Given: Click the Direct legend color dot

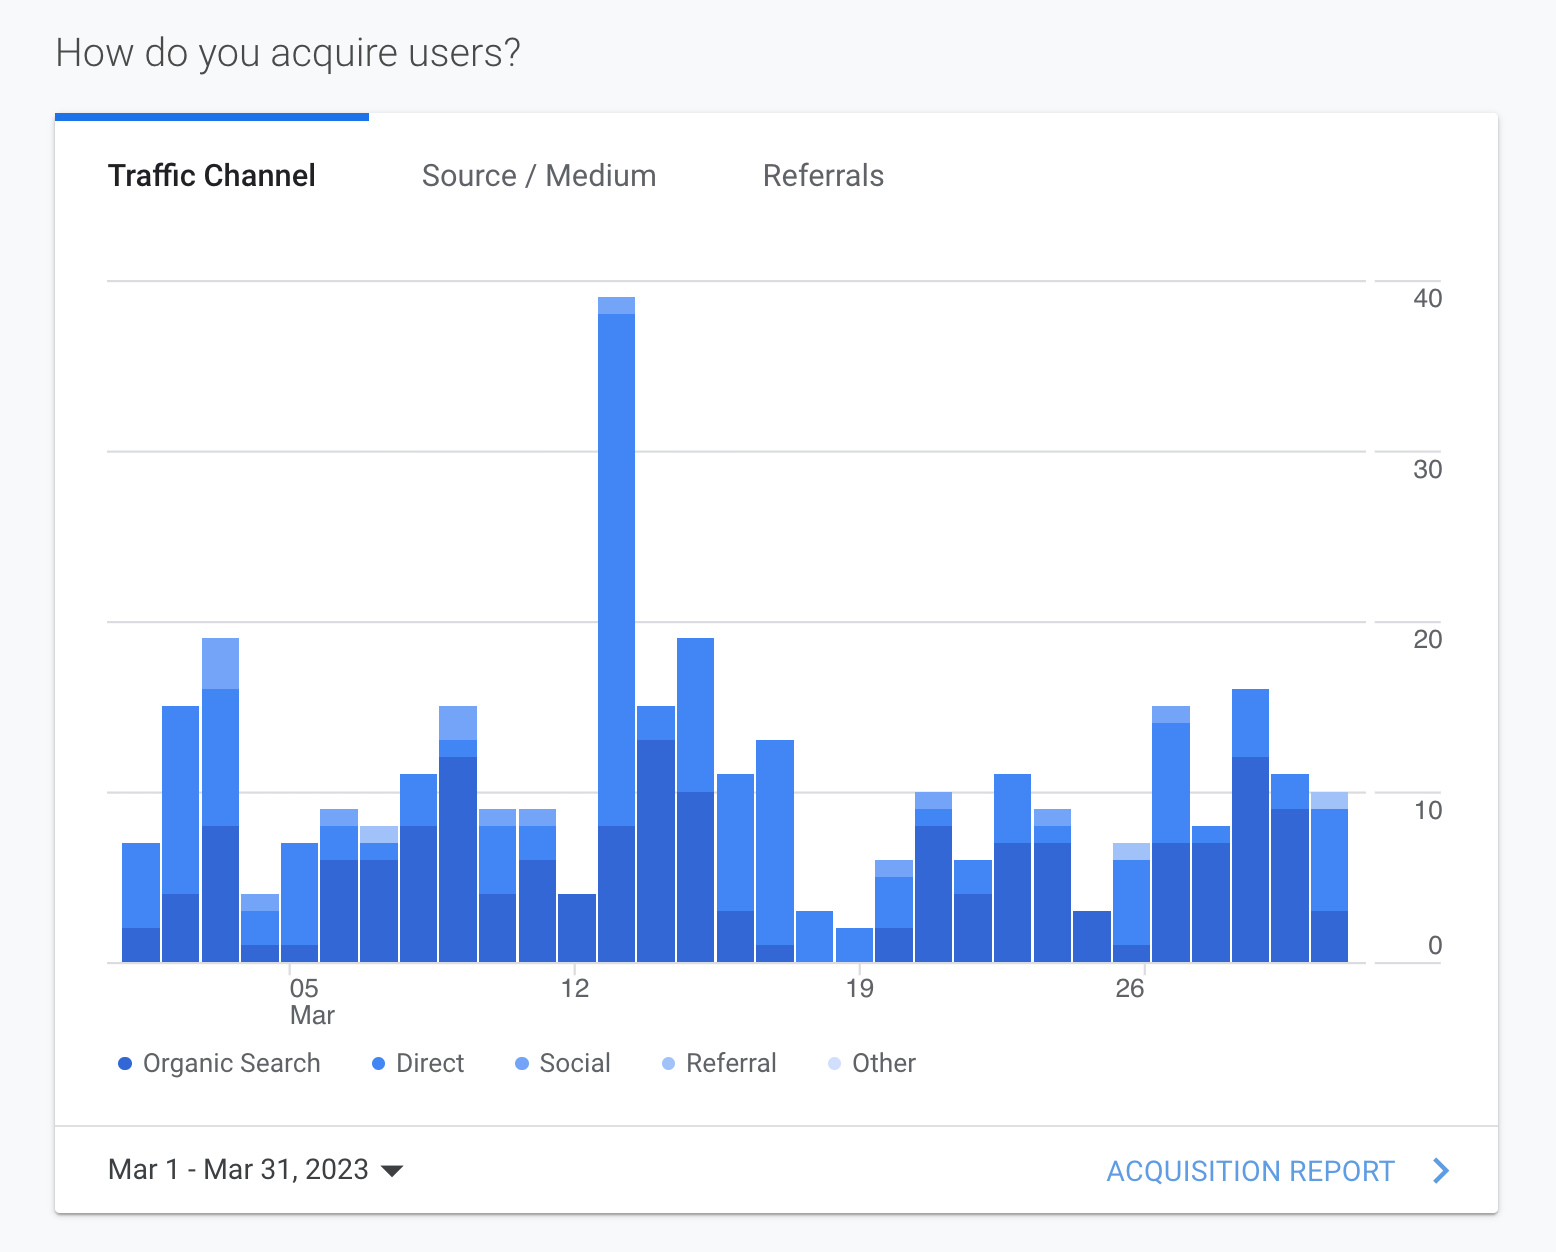Looking at the screenshot, I should 378,1064.
